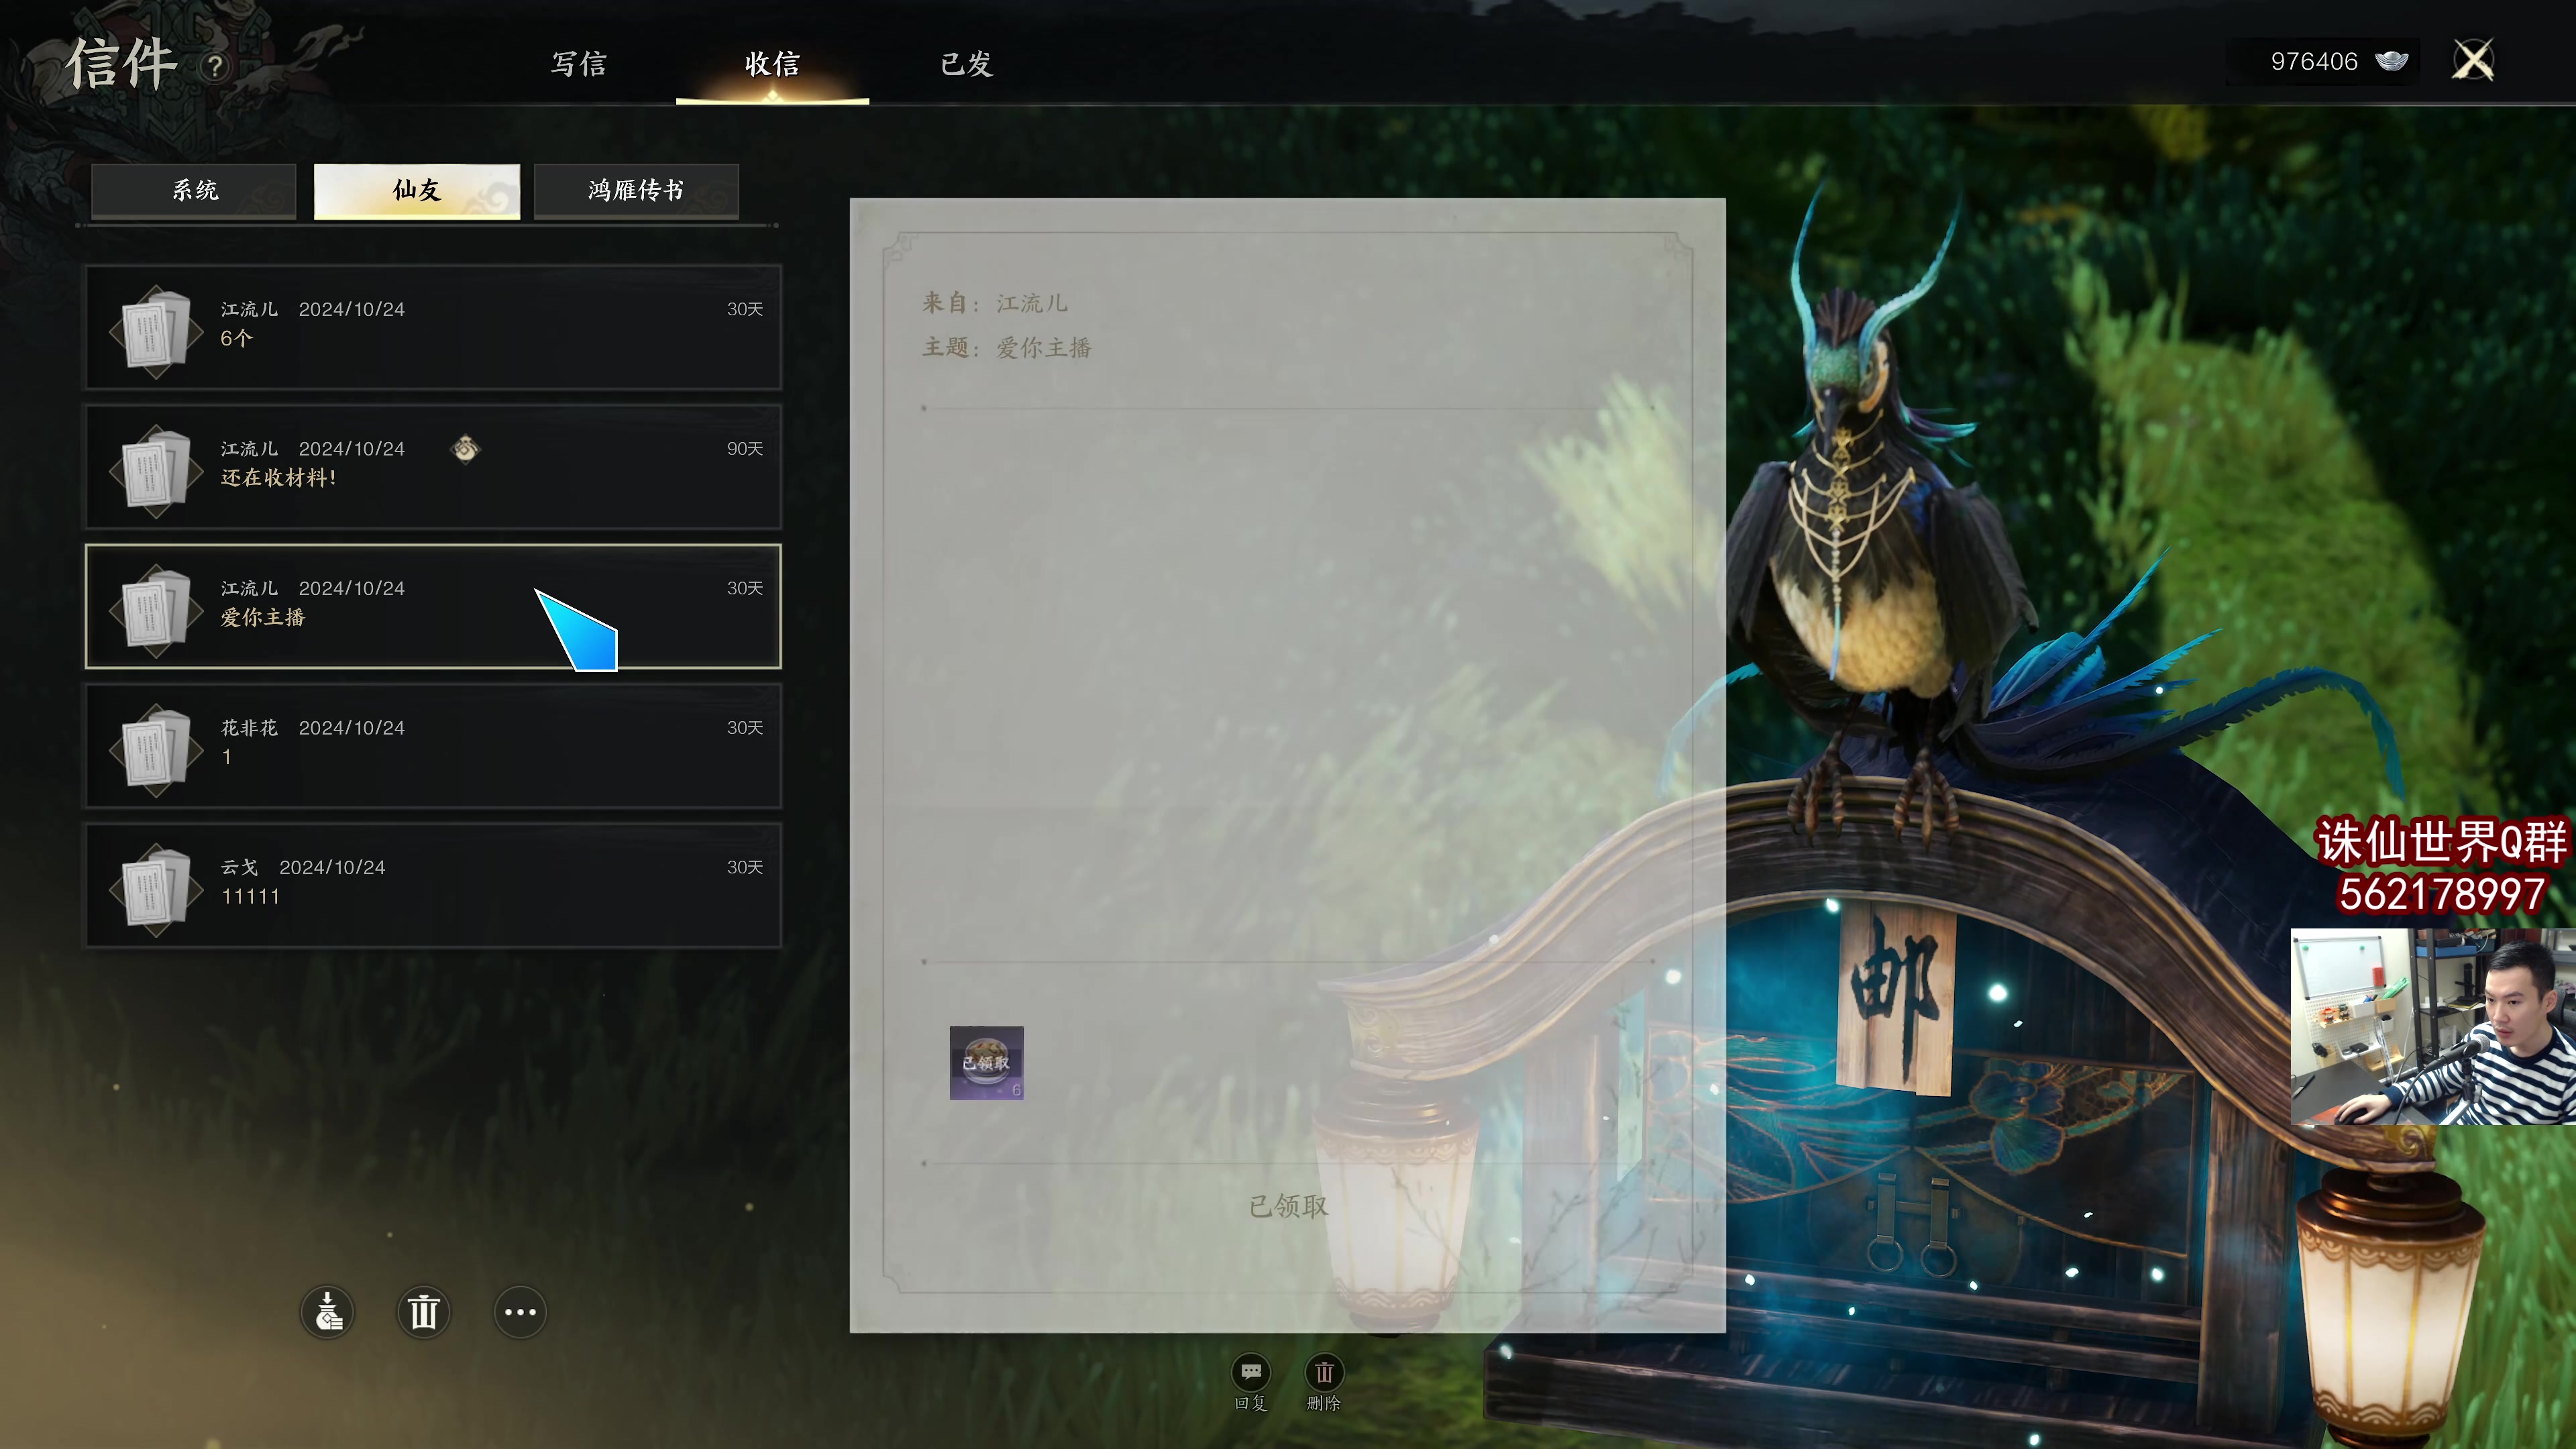The image size is (2576, 1449).
Task: Click the 976406 currency amount
Action: [2314, 62]
